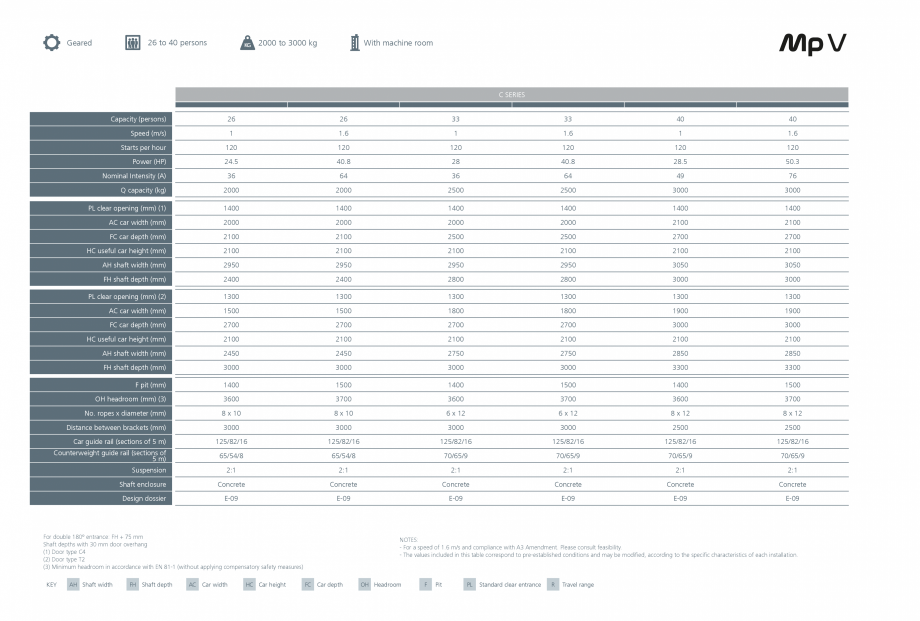Click the Geared gear icon

(50, 43)
